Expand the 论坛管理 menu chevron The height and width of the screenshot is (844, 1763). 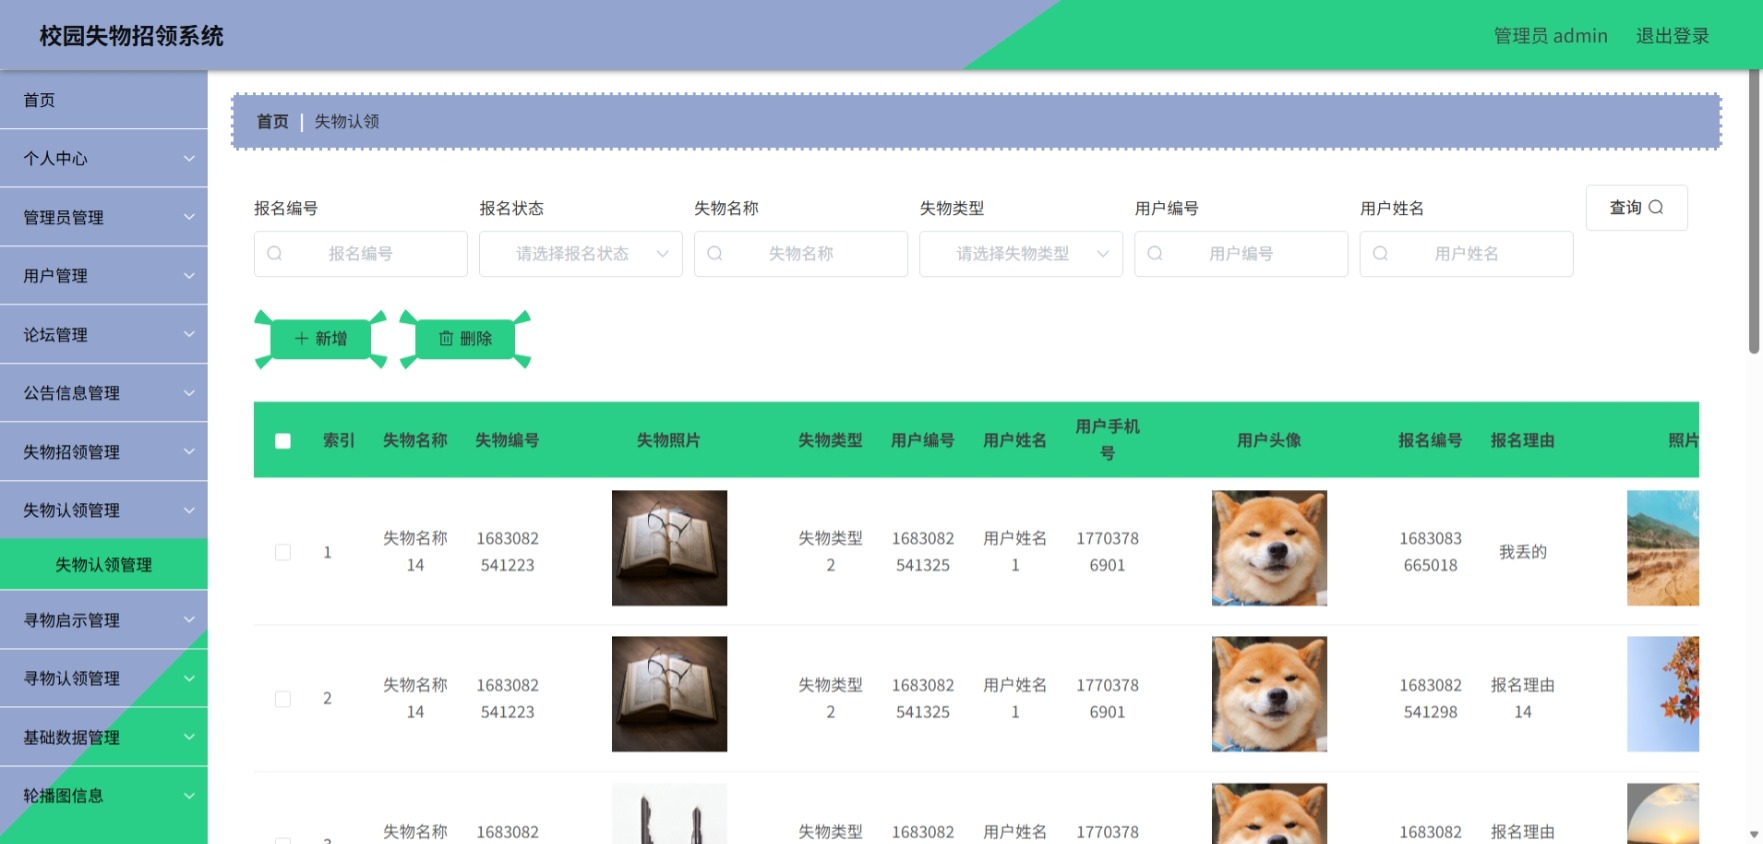(189, 334)
